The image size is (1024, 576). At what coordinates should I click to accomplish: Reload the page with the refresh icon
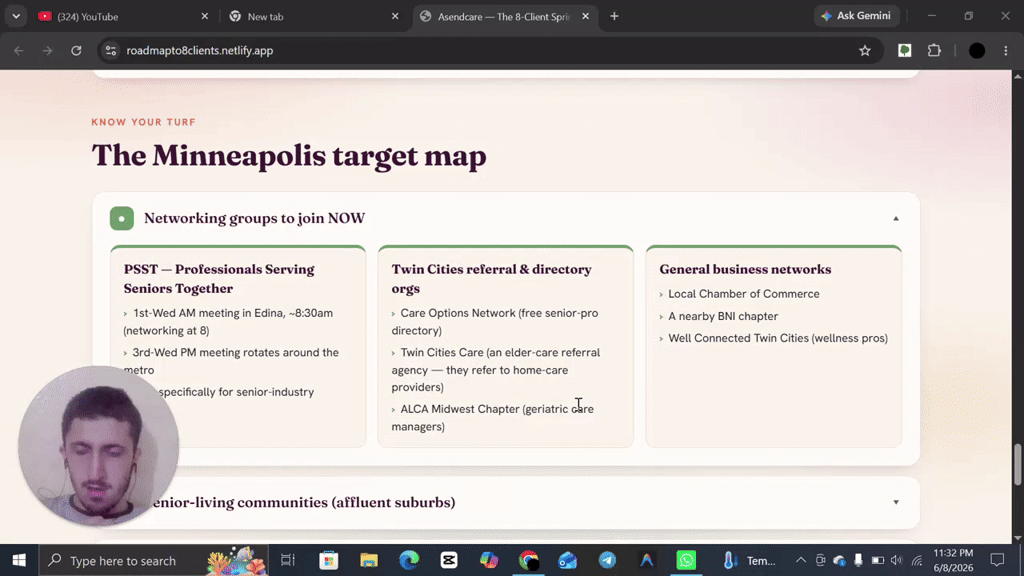[x=76, y=50]
